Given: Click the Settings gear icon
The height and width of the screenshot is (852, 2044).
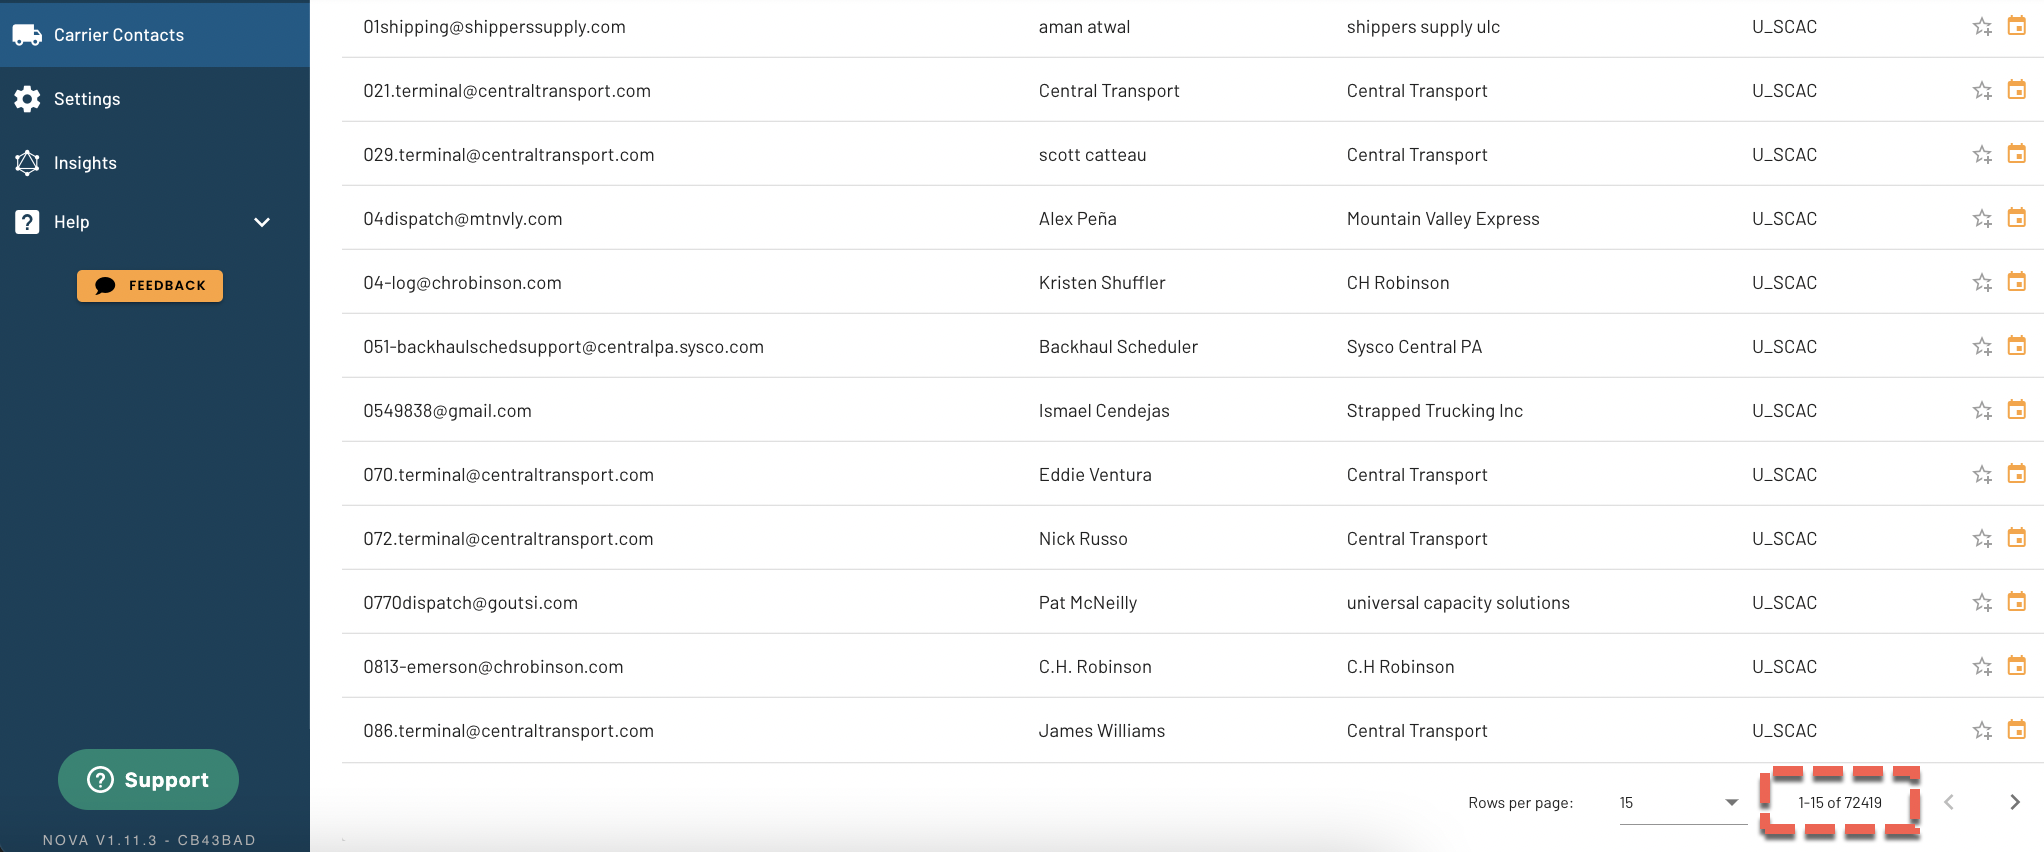Looking at the screenshot, I should coord(27,99).
